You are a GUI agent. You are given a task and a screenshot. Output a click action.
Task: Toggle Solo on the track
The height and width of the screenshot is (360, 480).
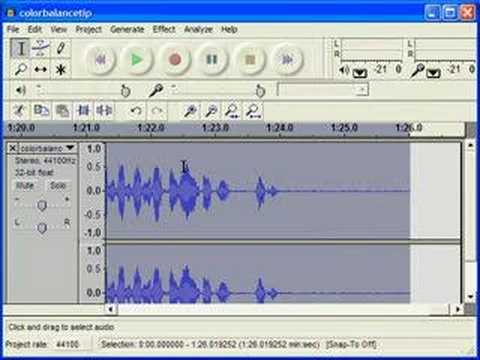coord(58,186)
